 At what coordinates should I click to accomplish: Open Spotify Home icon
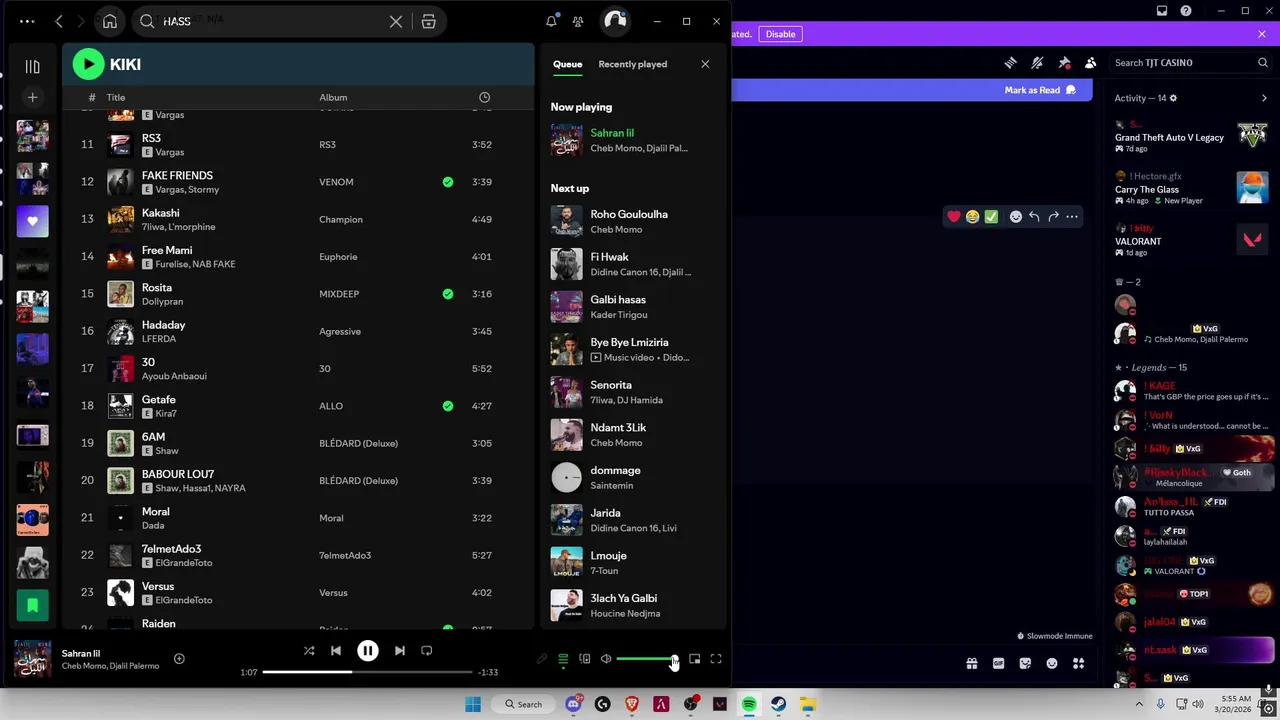pos(110,21)
